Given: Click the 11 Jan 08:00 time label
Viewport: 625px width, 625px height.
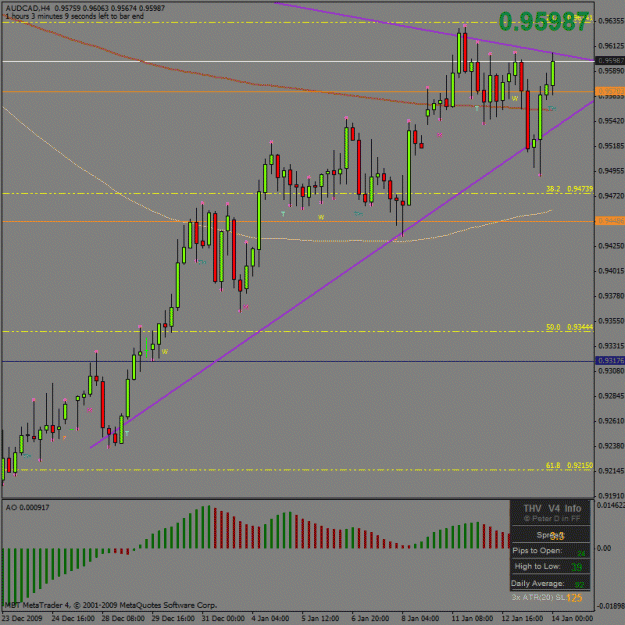Looking at the screenshot, I should (x=473, y=618).
